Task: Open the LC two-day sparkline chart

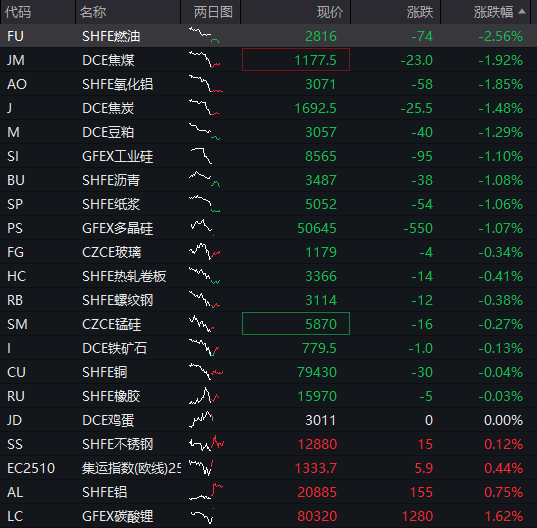Action: point(202,516)
